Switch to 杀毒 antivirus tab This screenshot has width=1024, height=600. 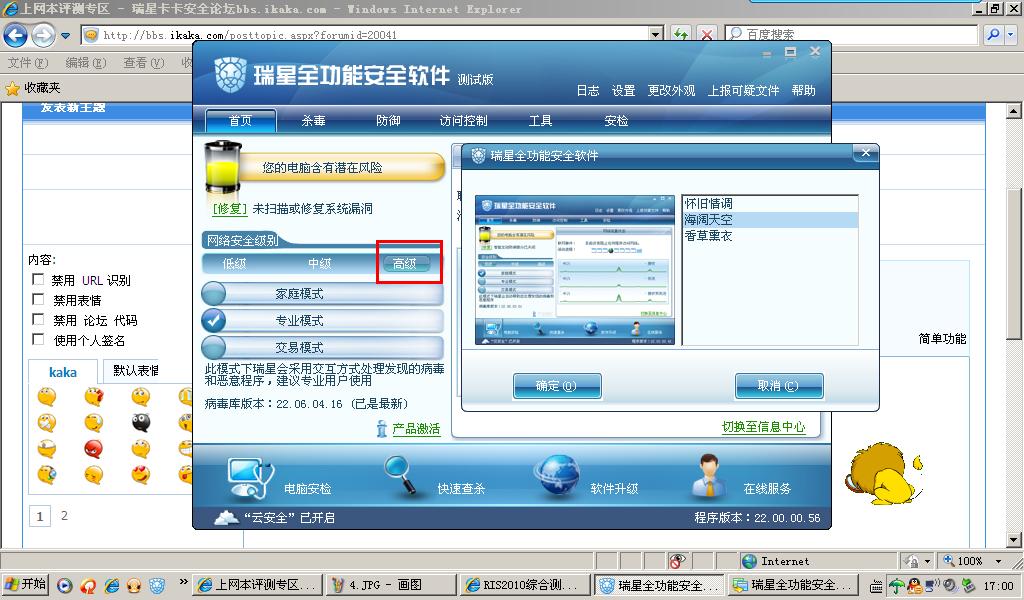(x=313, y=121)
